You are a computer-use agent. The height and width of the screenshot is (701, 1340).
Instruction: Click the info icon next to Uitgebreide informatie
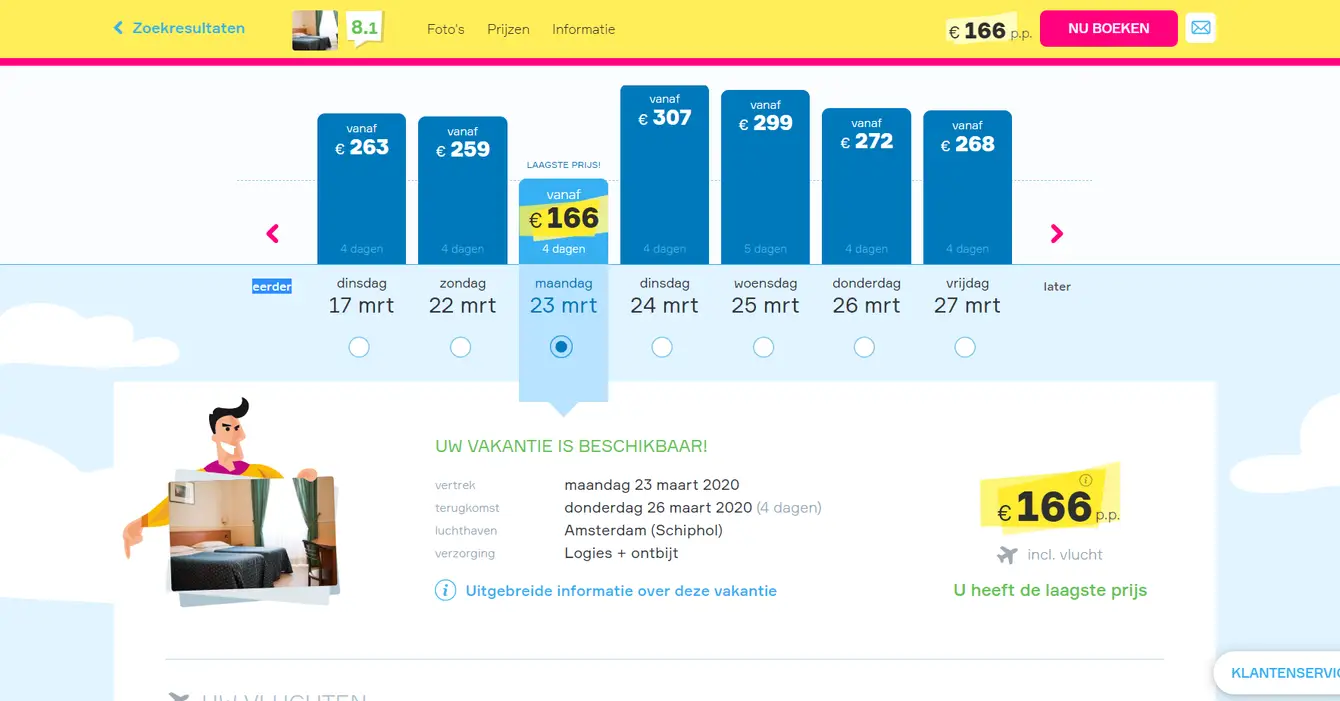click(445, 591)
